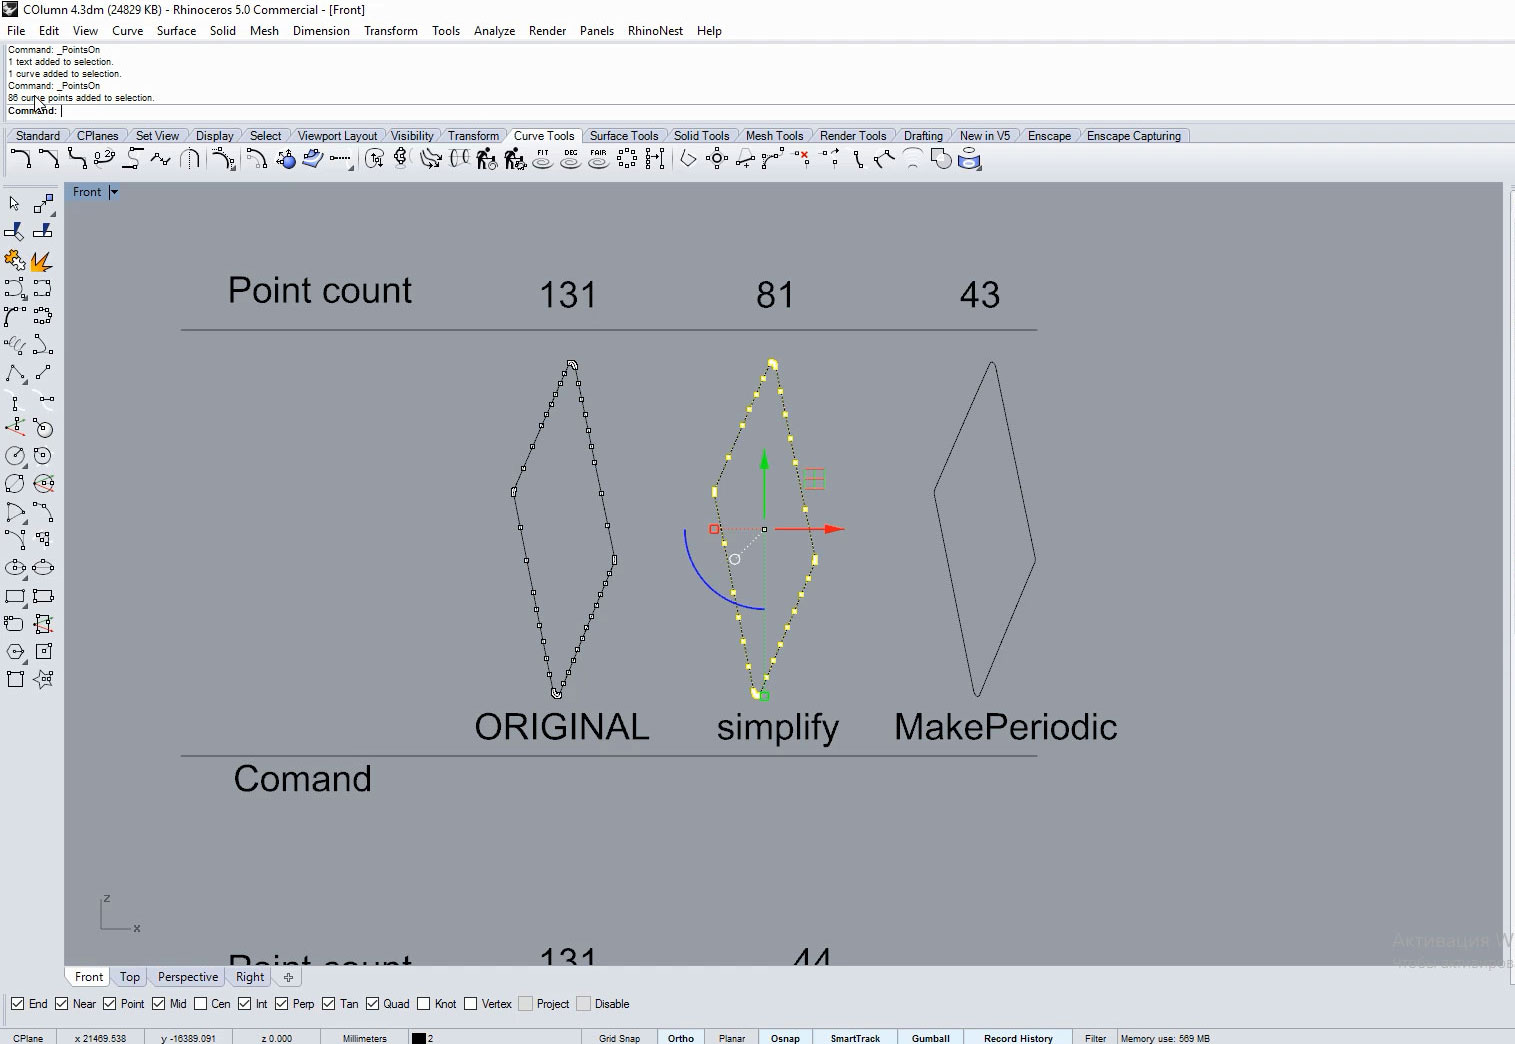This screenshot has height=1044, width=1515.
Task: Select the Circle center-radius tool
Action: coord(14,455)
